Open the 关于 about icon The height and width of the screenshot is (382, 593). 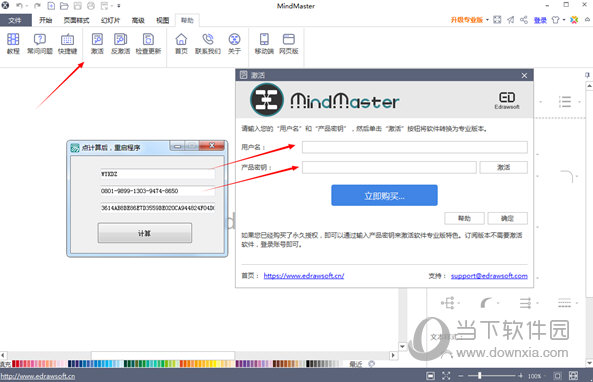click(x=234, y=43)
